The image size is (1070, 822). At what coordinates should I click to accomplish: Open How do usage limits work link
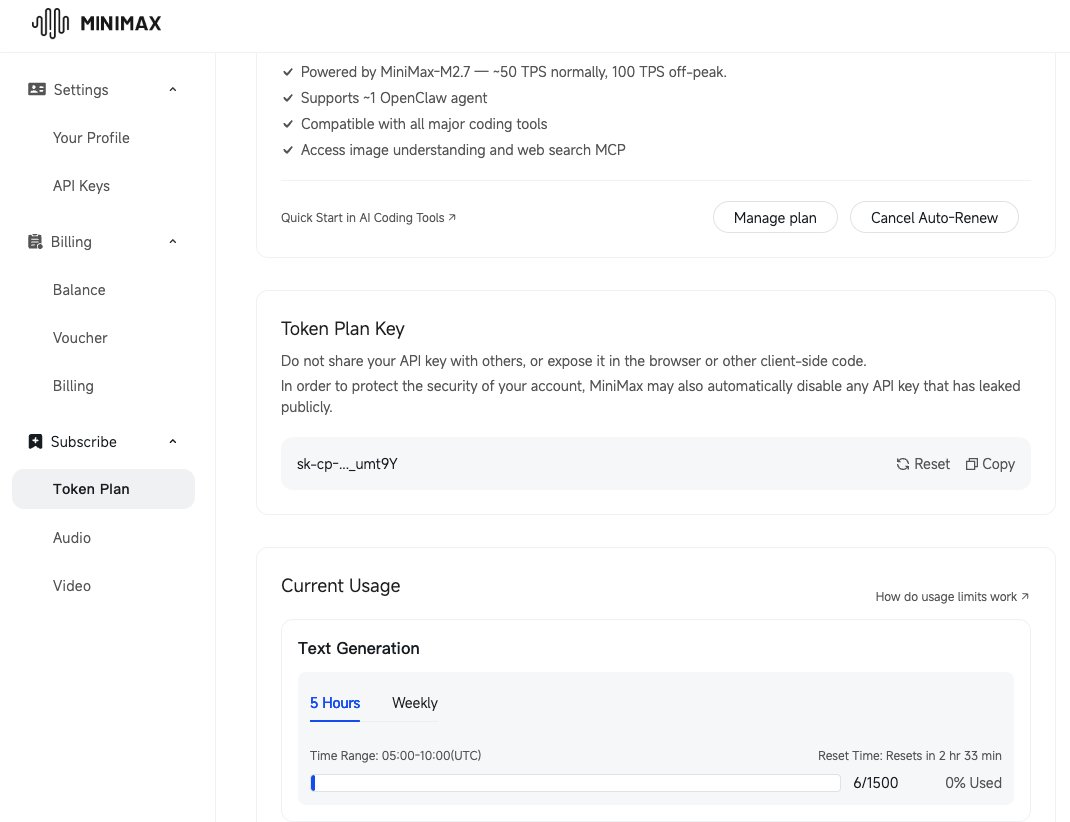click(x=952, y=597)
